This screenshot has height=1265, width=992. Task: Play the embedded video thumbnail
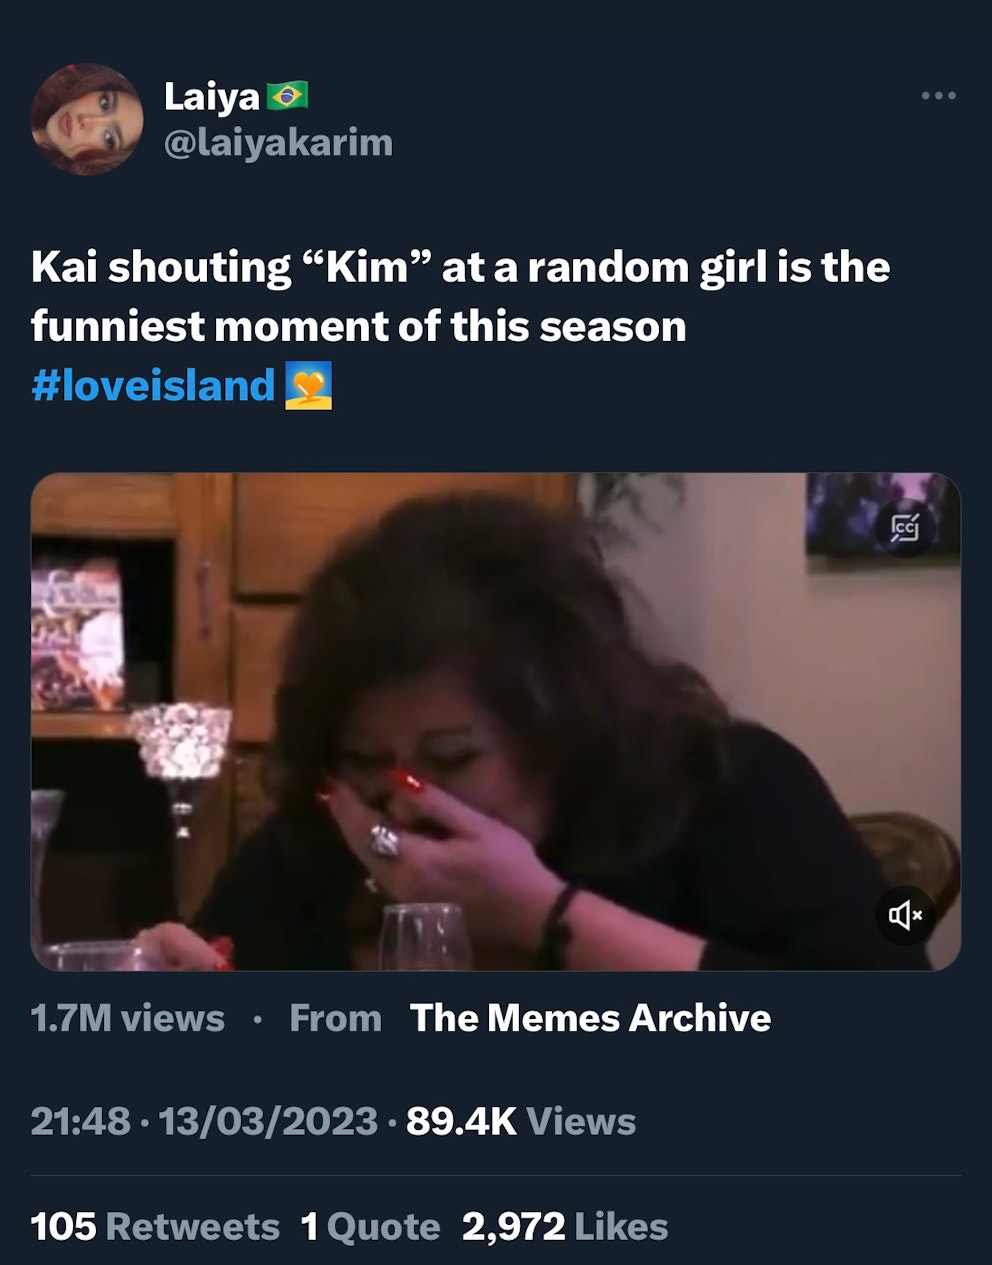(x=495, y=720)
